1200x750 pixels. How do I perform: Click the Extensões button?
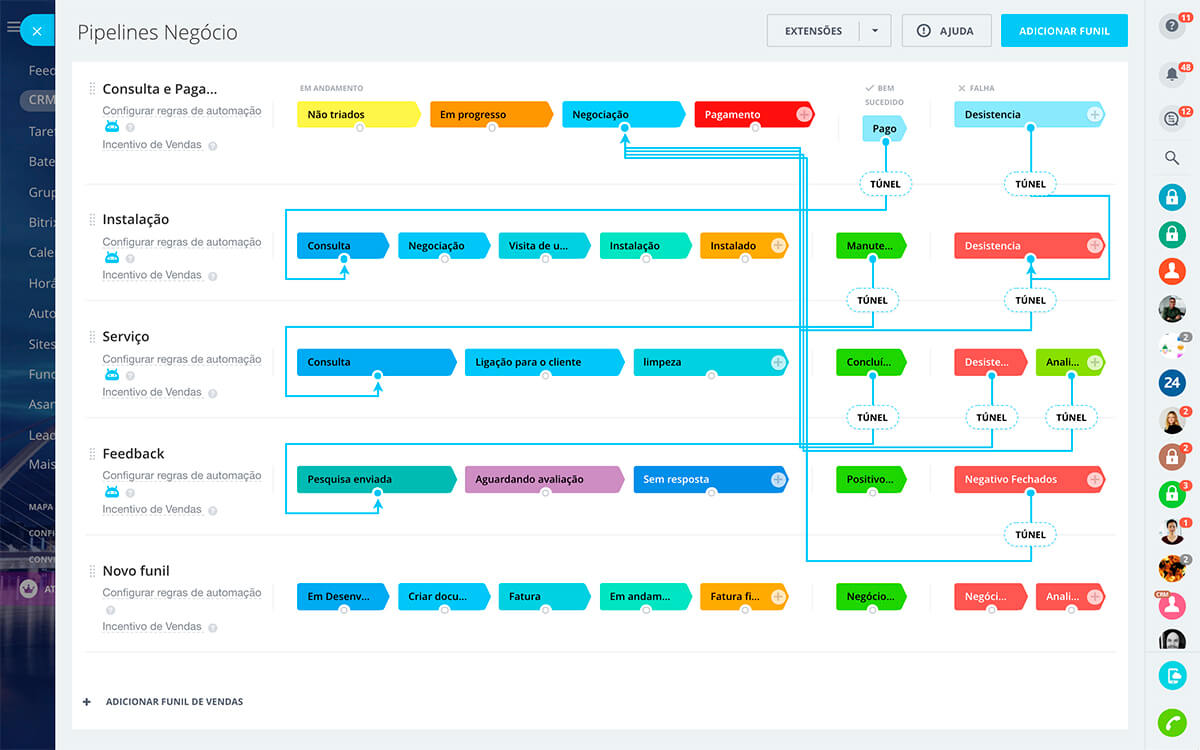point(813,31)
